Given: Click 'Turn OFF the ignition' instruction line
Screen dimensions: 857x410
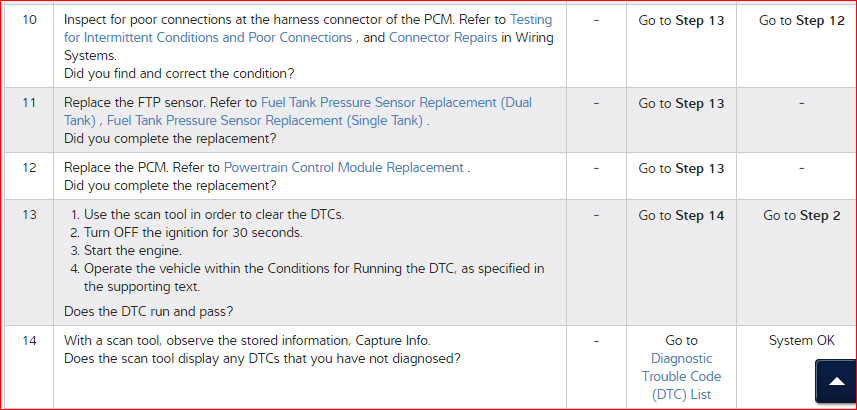Looking at the screenshot, I should [192, 233].
